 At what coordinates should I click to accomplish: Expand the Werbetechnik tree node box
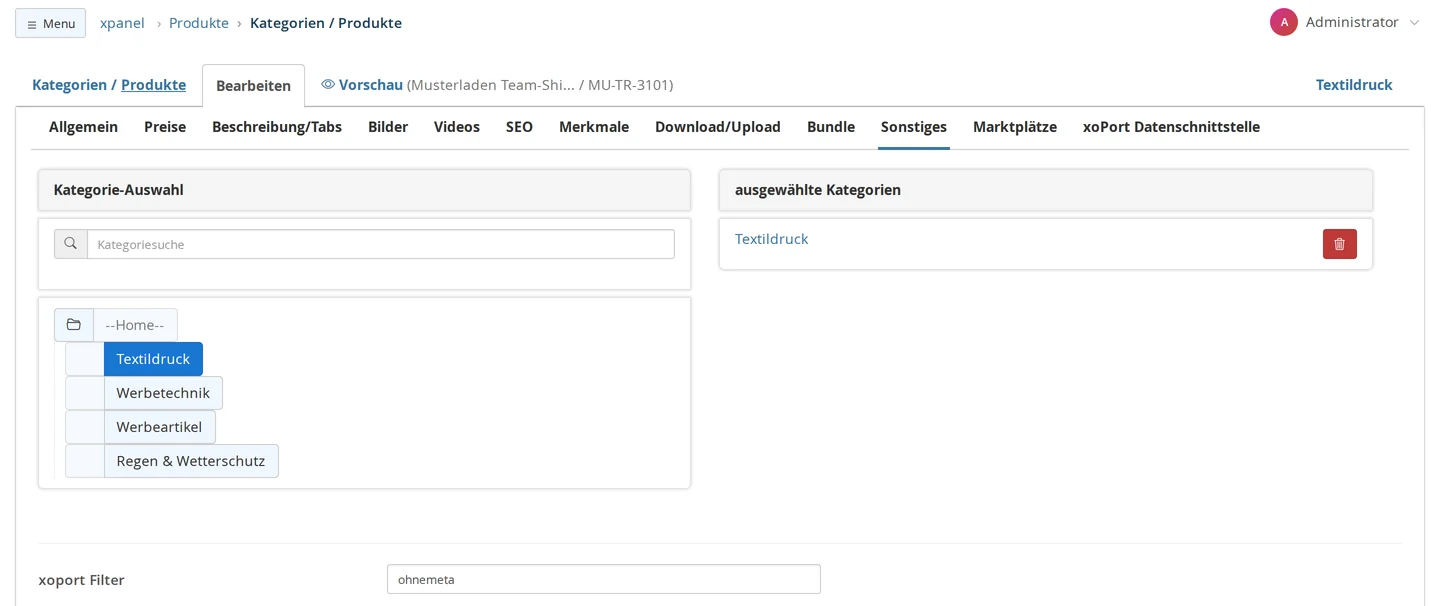pyautogui.click(x=85, y=393)
